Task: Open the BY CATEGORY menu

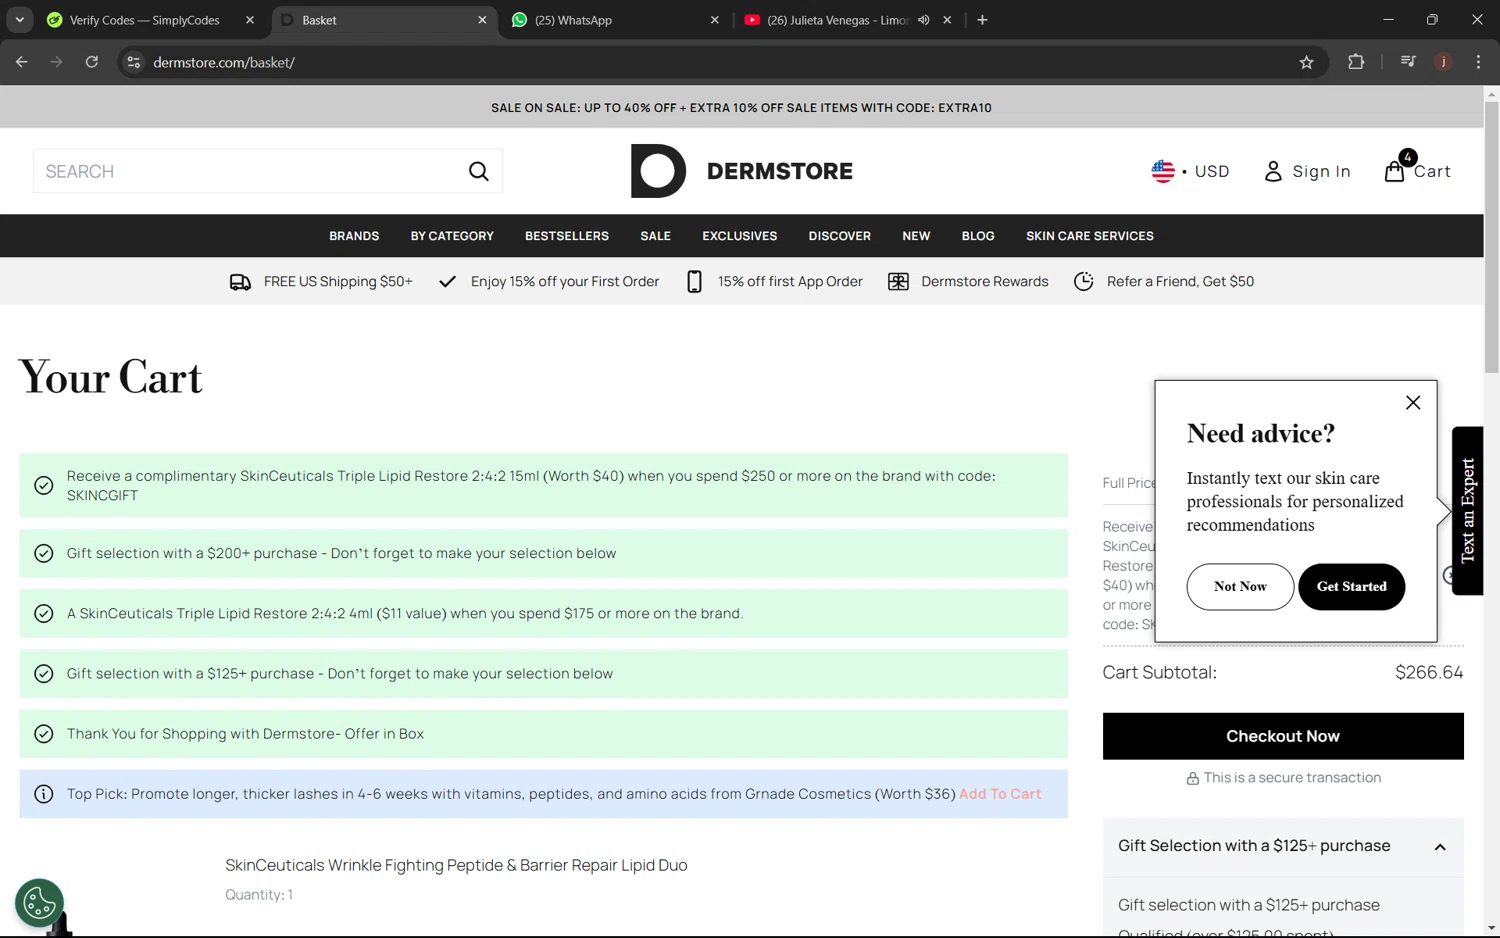Action: pos(452,236)
